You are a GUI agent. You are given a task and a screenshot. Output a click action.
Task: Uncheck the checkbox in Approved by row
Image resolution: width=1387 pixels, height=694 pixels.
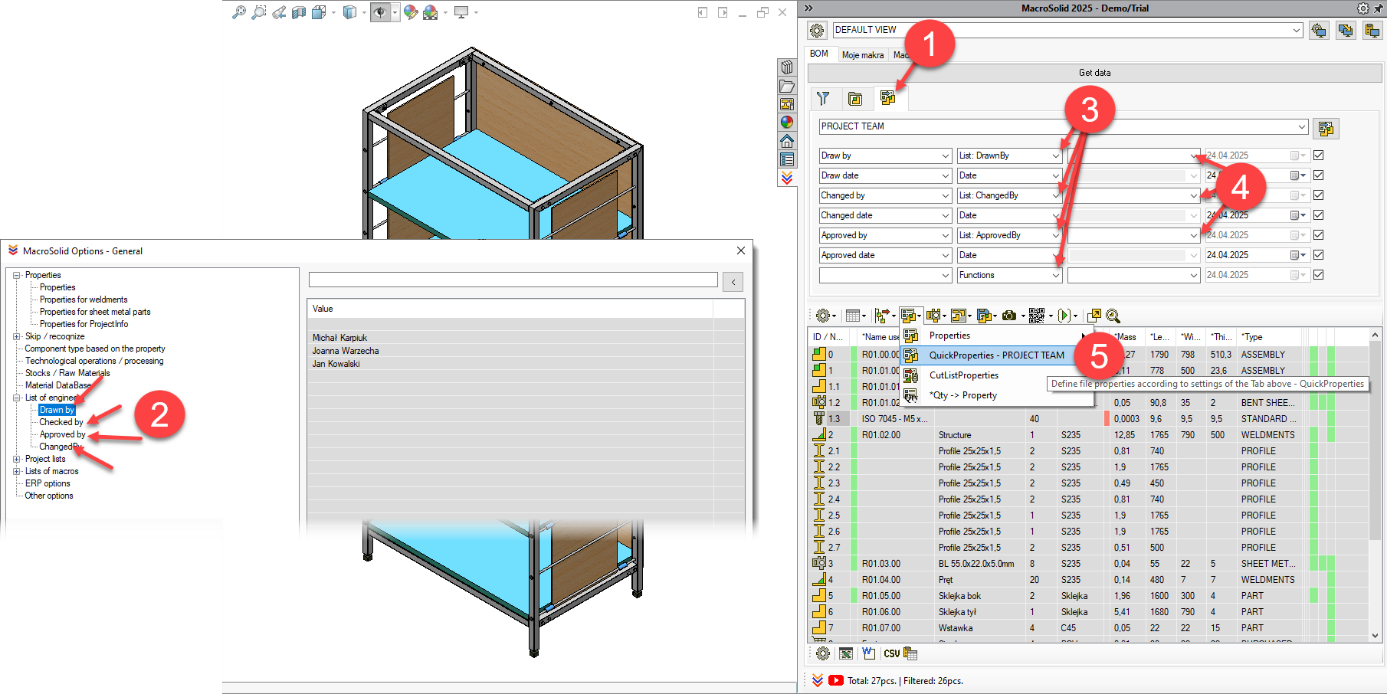click(x=1318, y=235)
